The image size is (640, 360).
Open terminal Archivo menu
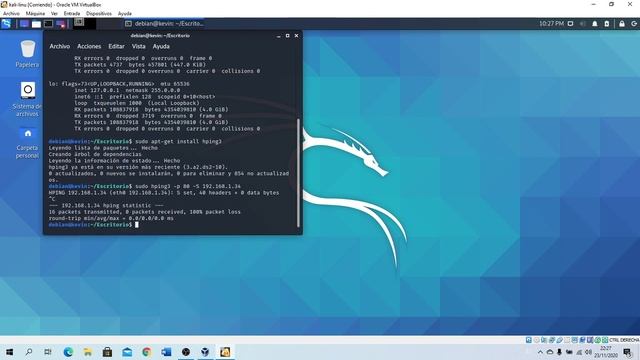(x=60, y=47)
